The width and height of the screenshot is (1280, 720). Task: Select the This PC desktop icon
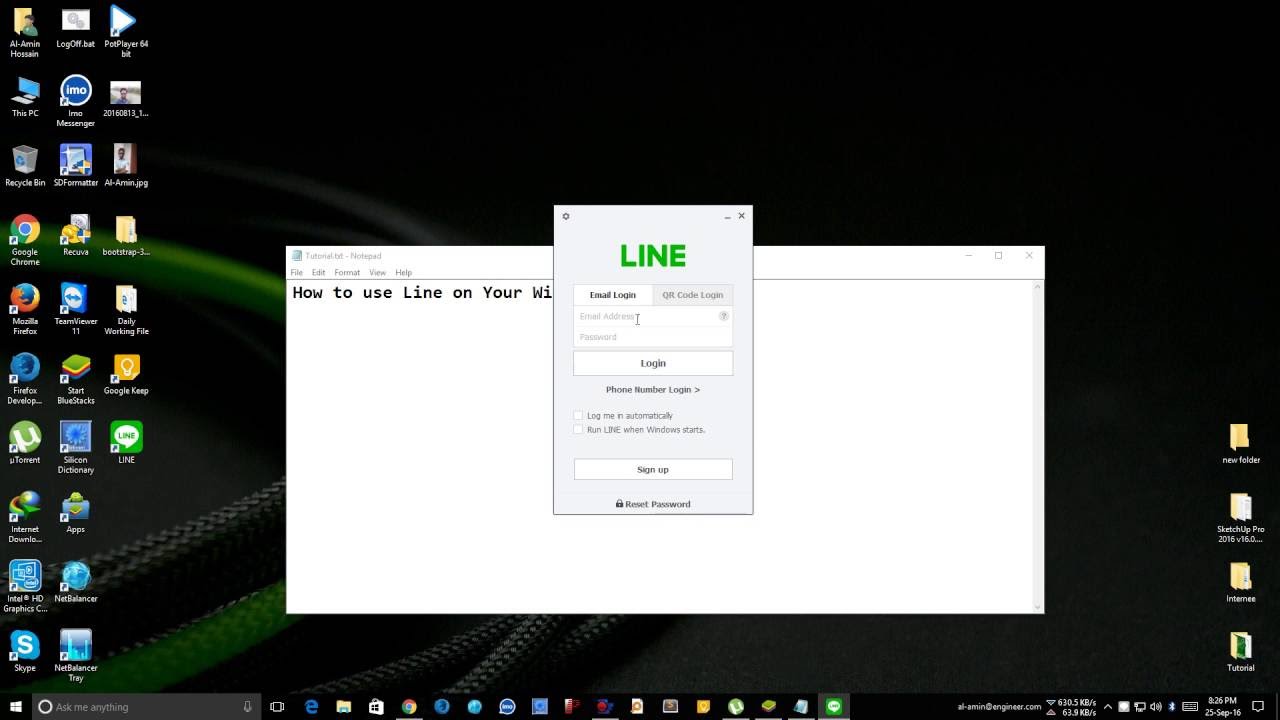(x=25, y=97)
